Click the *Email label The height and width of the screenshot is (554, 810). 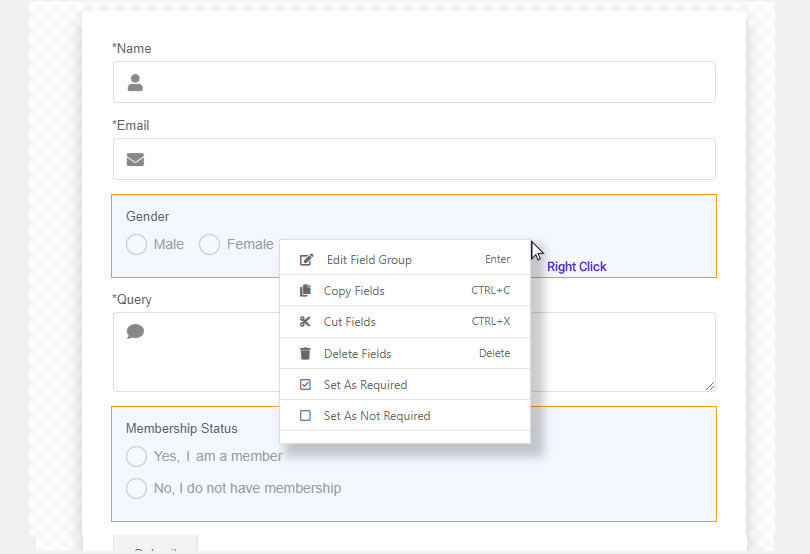[131, 126]
